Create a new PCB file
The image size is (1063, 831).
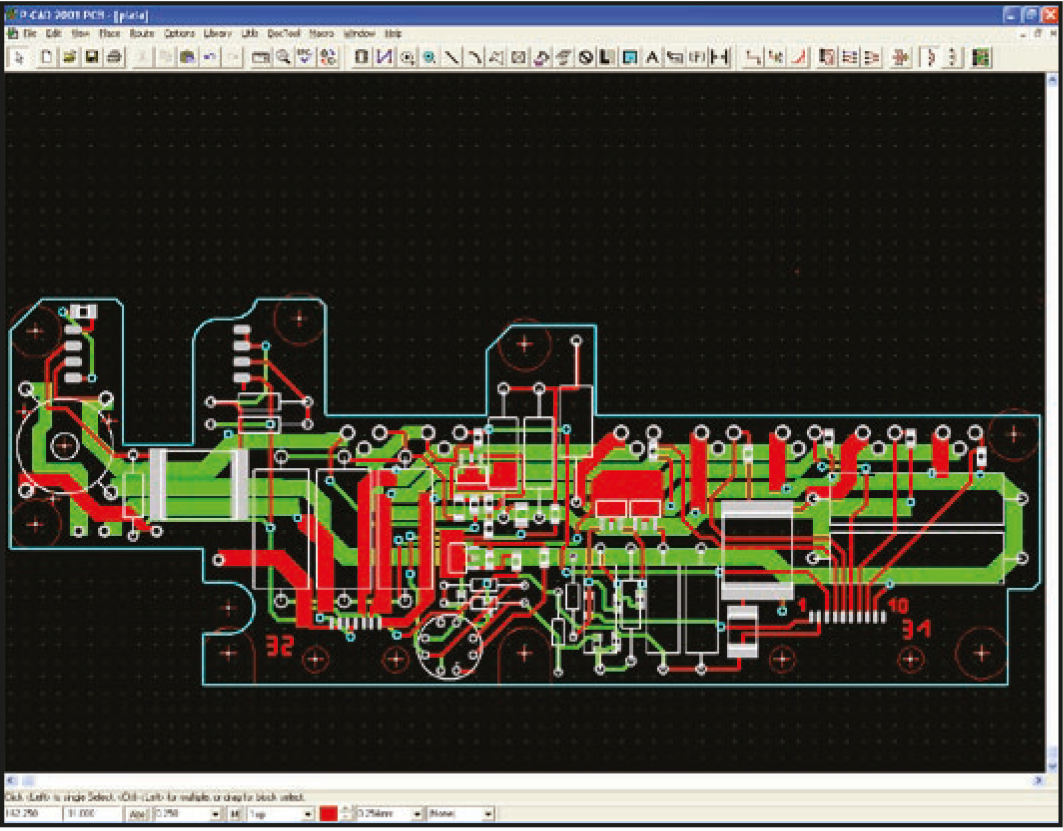(46, 57)
